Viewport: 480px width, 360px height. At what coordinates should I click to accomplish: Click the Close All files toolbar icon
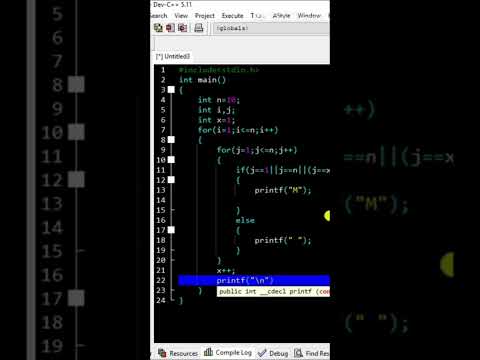183,28
